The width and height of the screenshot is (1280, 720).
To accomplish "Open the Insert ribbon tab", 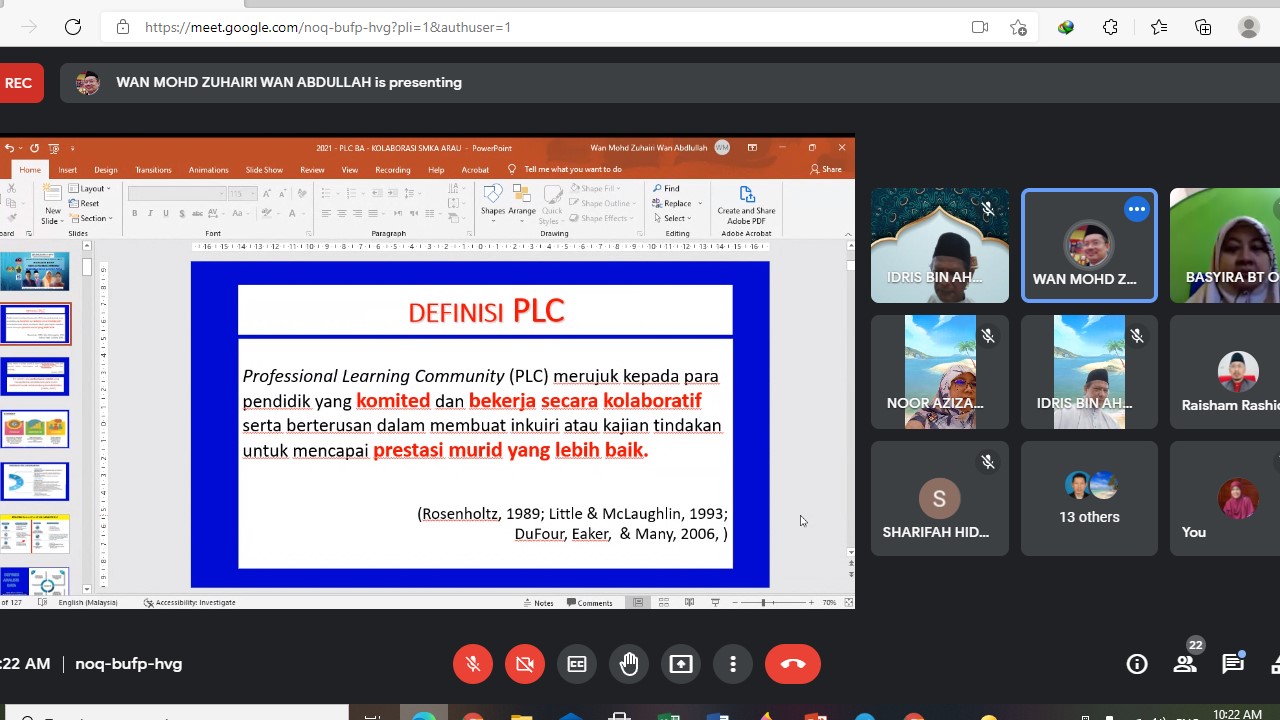I will 67,170.
